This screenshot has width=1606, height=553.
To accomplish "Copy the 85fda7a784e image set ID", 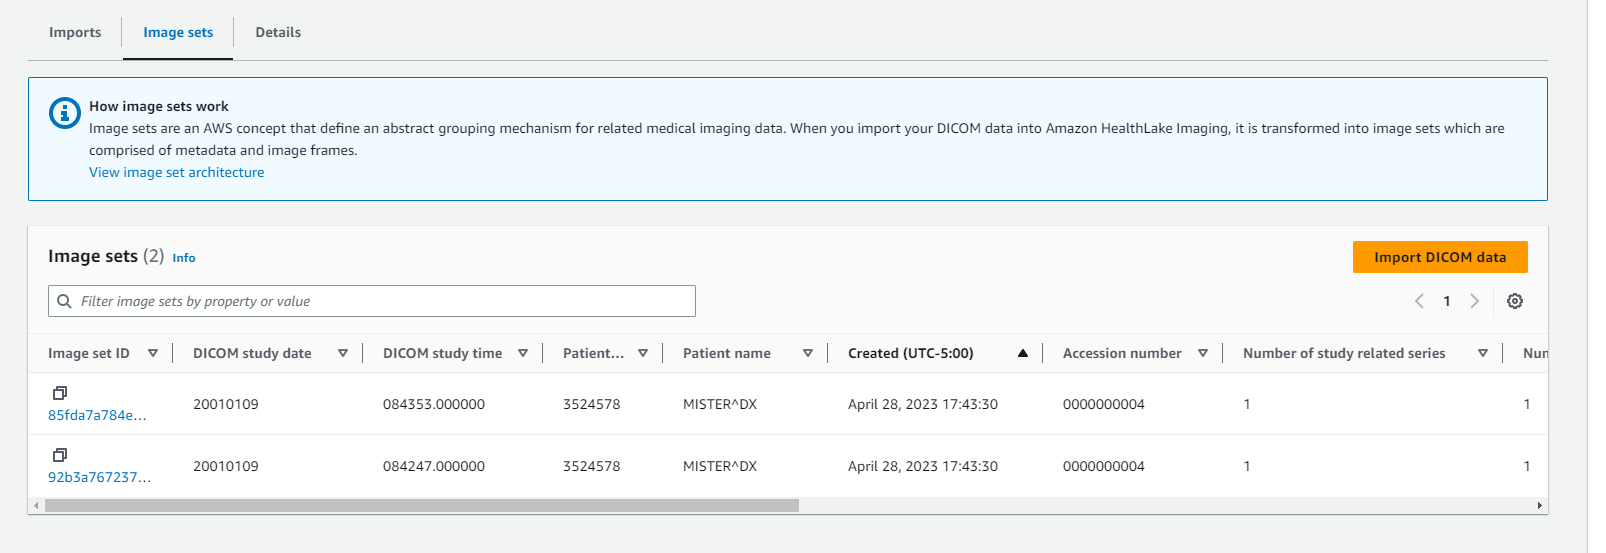I will (x=60, y=393).
